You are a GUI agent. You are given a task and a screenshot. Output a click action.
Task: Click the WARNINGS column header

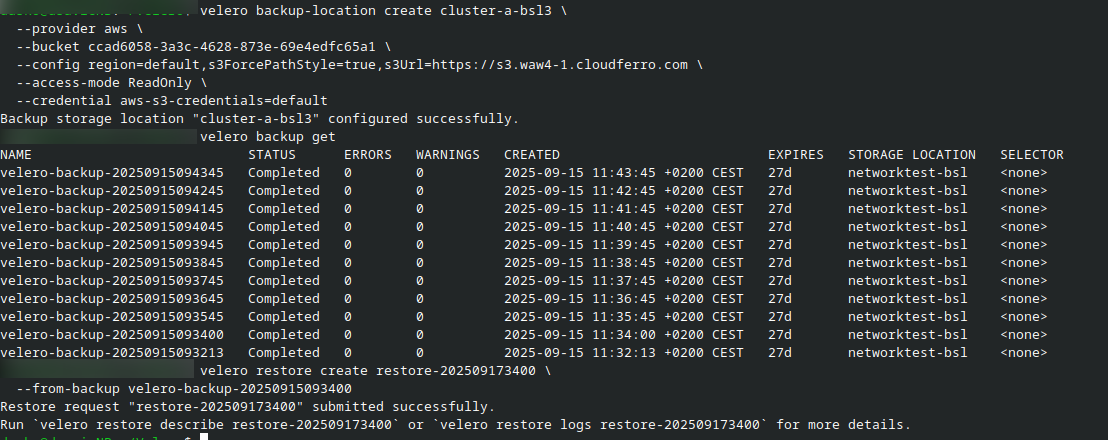pos(448,155)
